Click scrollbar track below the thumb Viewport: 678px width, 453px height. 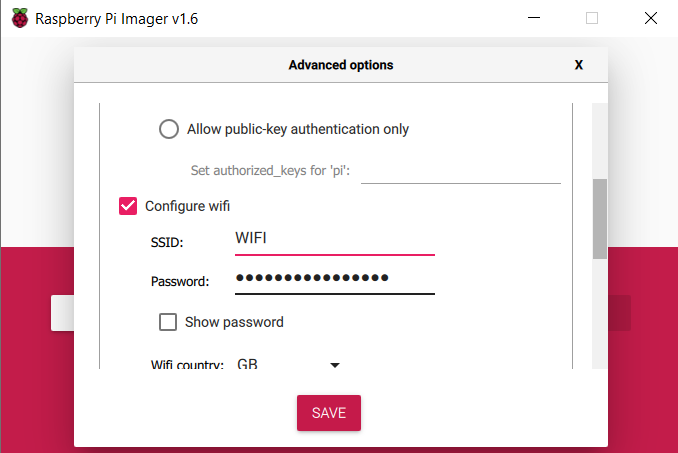click(600, 313)
